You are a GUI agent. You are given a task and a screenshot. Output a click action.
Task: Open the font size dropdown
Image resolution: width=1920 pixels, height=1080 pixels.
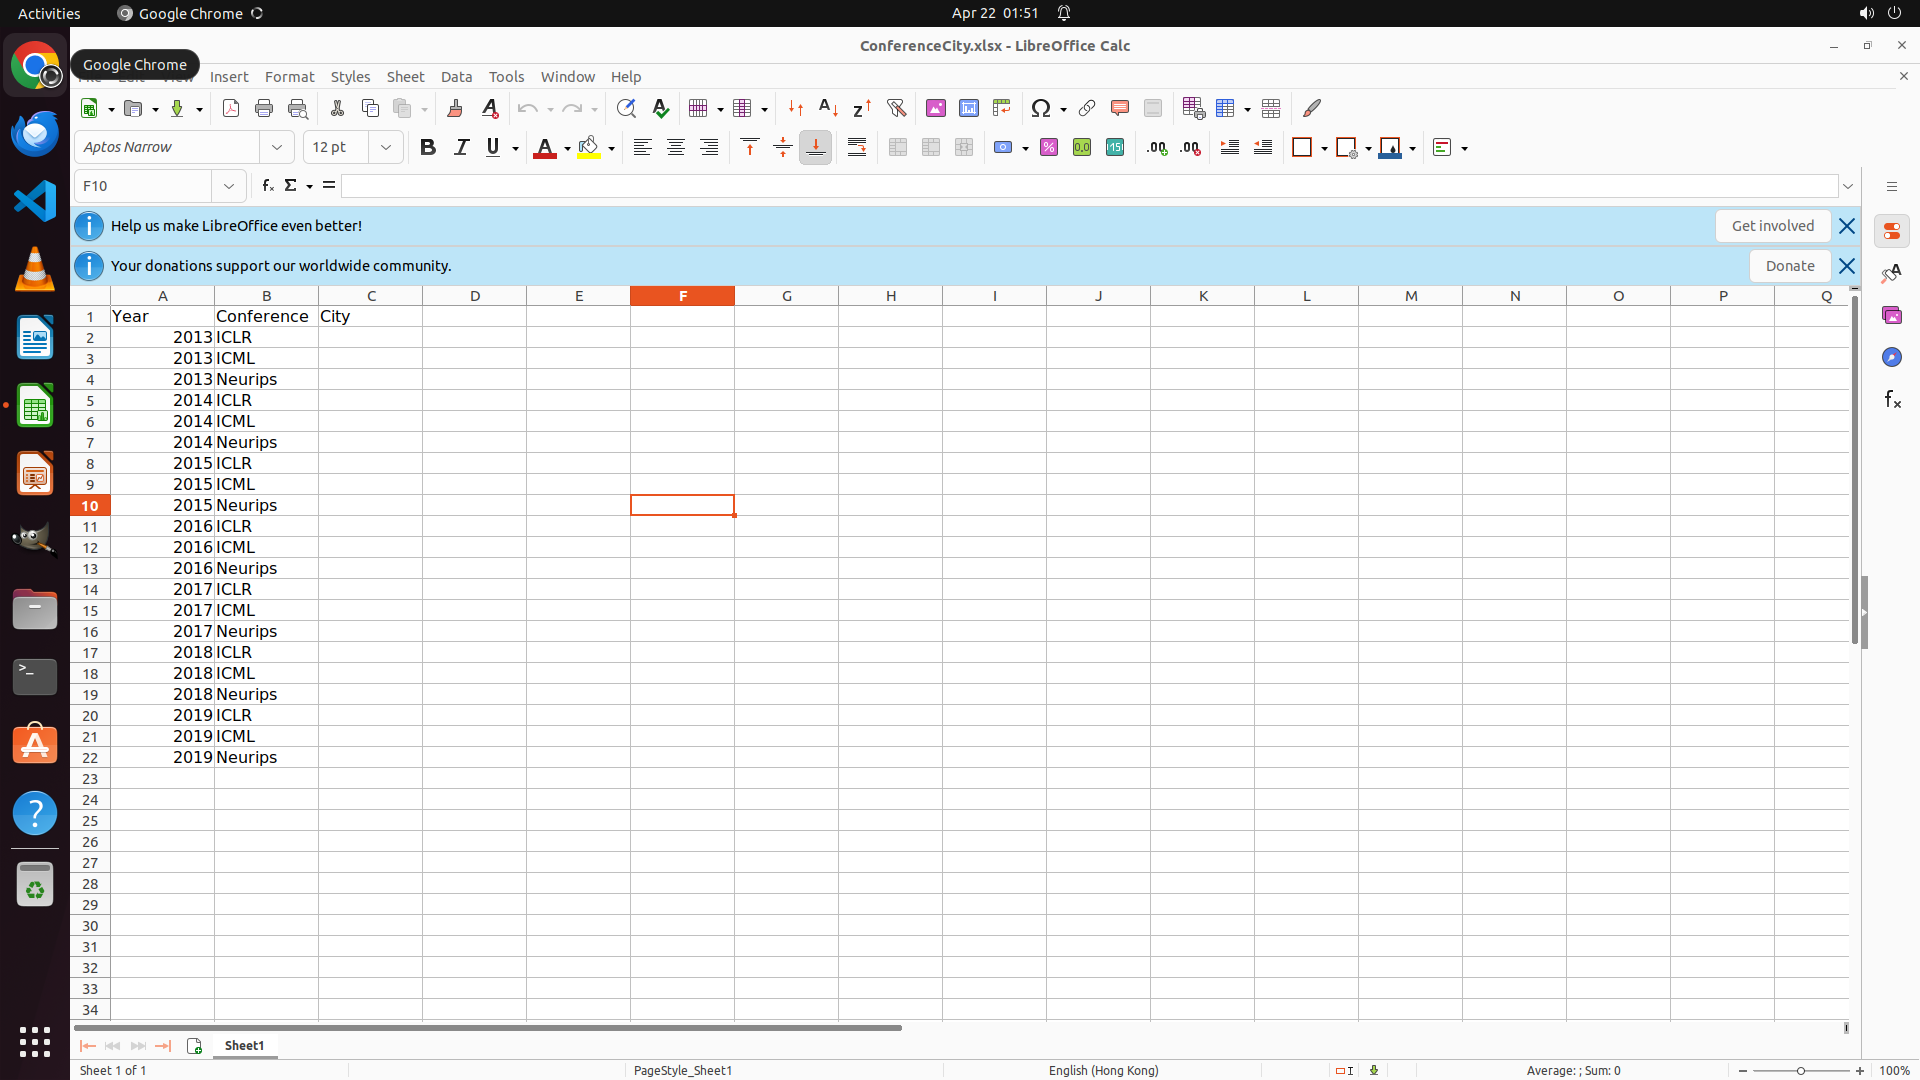pyautogui.click(x=386, y=148)
